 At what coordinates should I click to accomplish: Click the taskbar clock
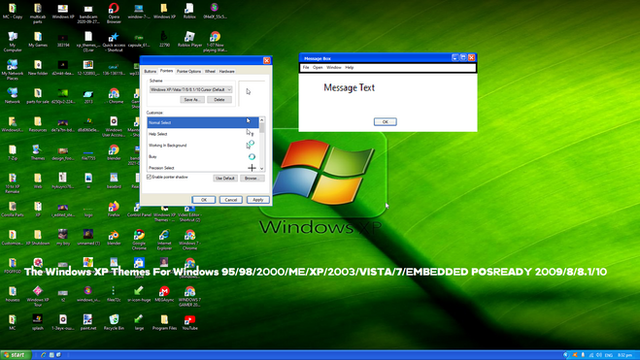tap(625, 355)
